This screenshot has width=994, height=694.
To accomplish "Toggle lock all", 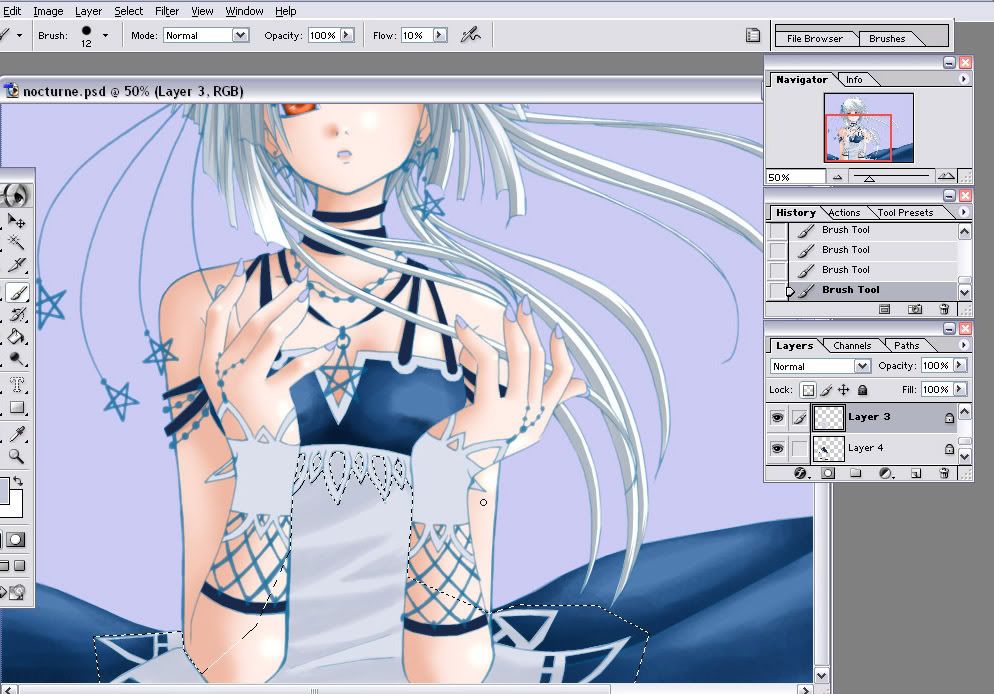I will (862, 390).
